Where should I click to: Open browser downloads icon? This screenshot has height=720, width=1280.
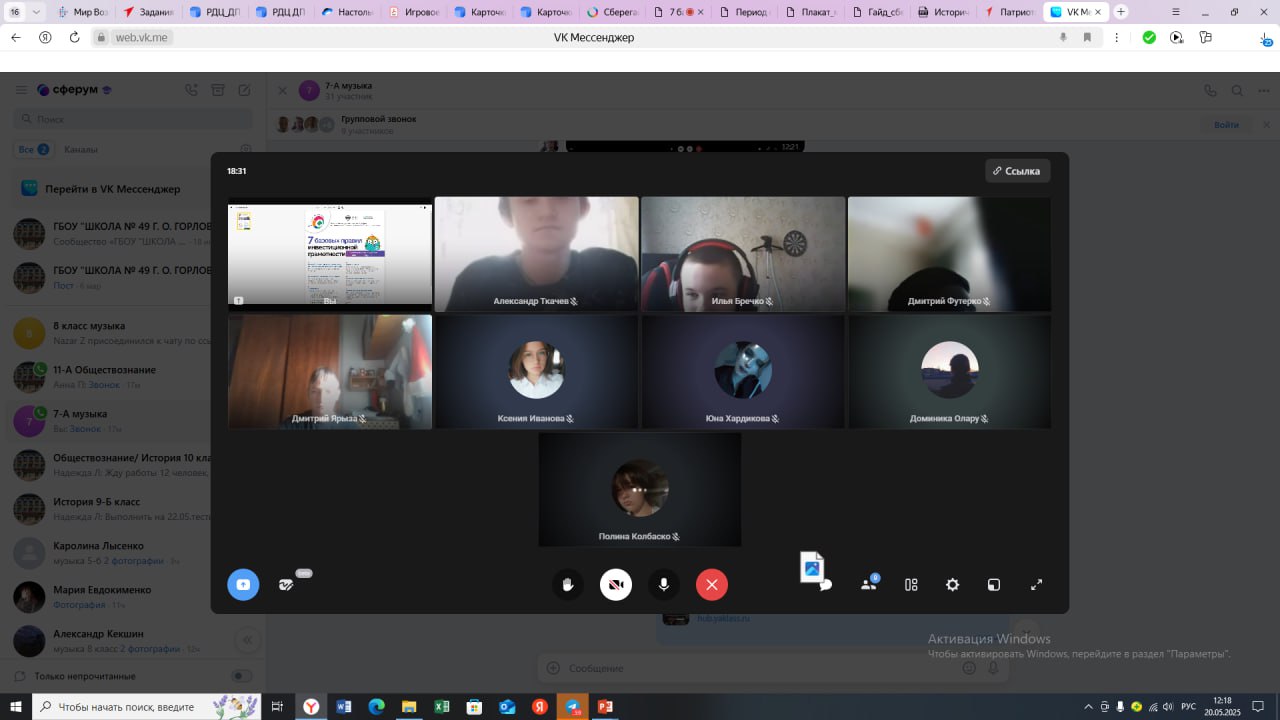pyautogui.click(x=1265, y=37)
